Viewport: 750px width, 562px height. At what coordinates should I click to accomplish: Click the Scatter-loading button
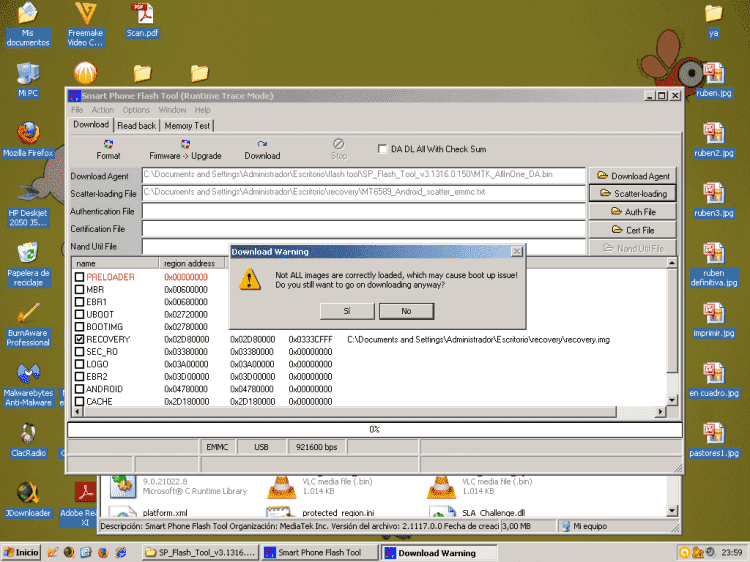(x=633, y=194)
